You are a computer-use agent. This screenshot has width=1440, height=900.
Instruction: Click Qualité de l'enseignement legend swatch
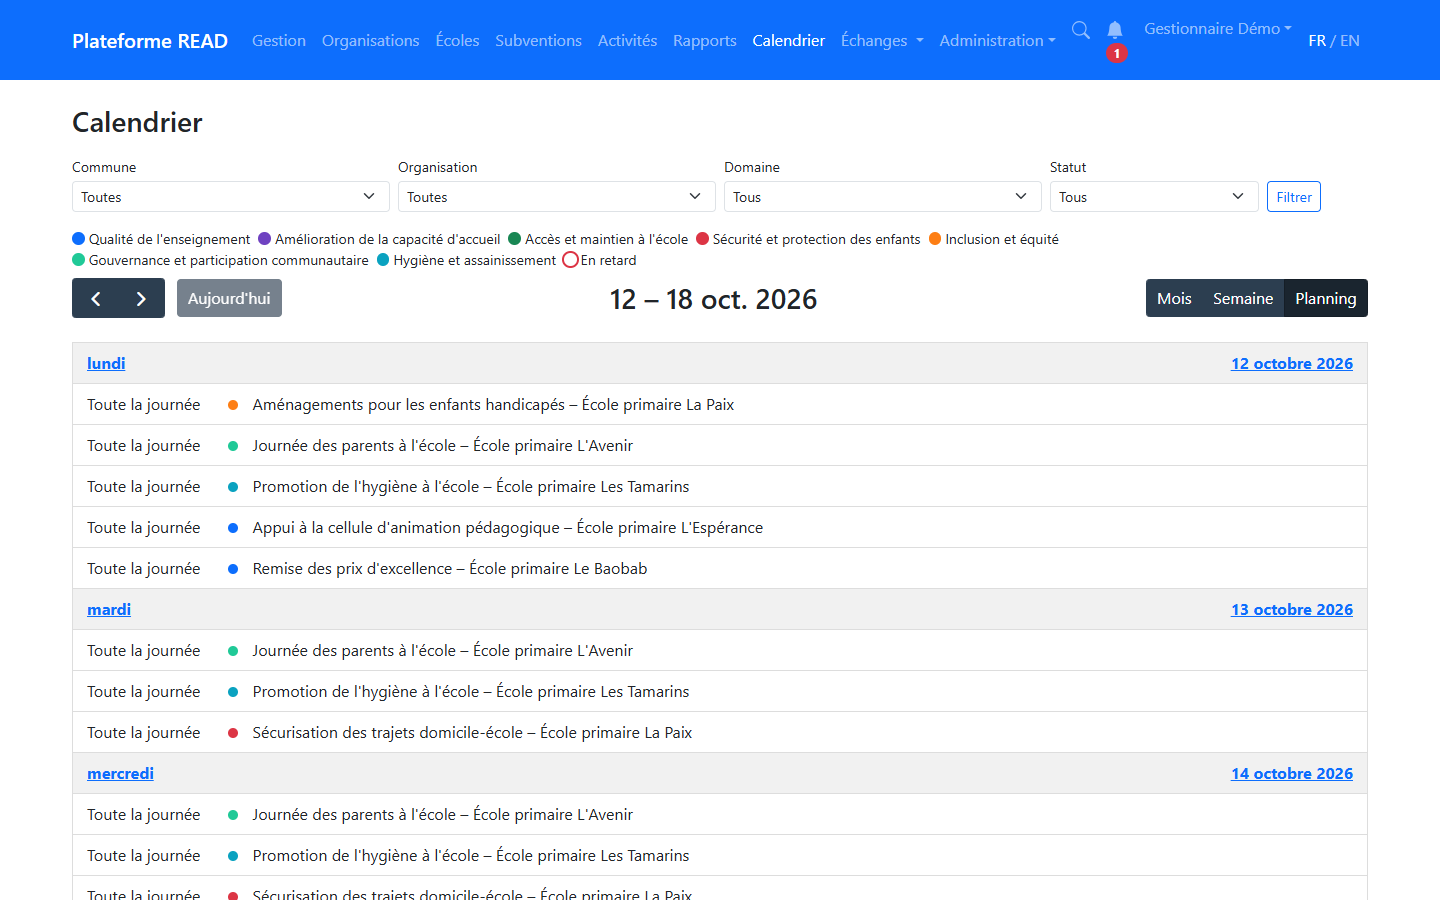pos(79,239)
